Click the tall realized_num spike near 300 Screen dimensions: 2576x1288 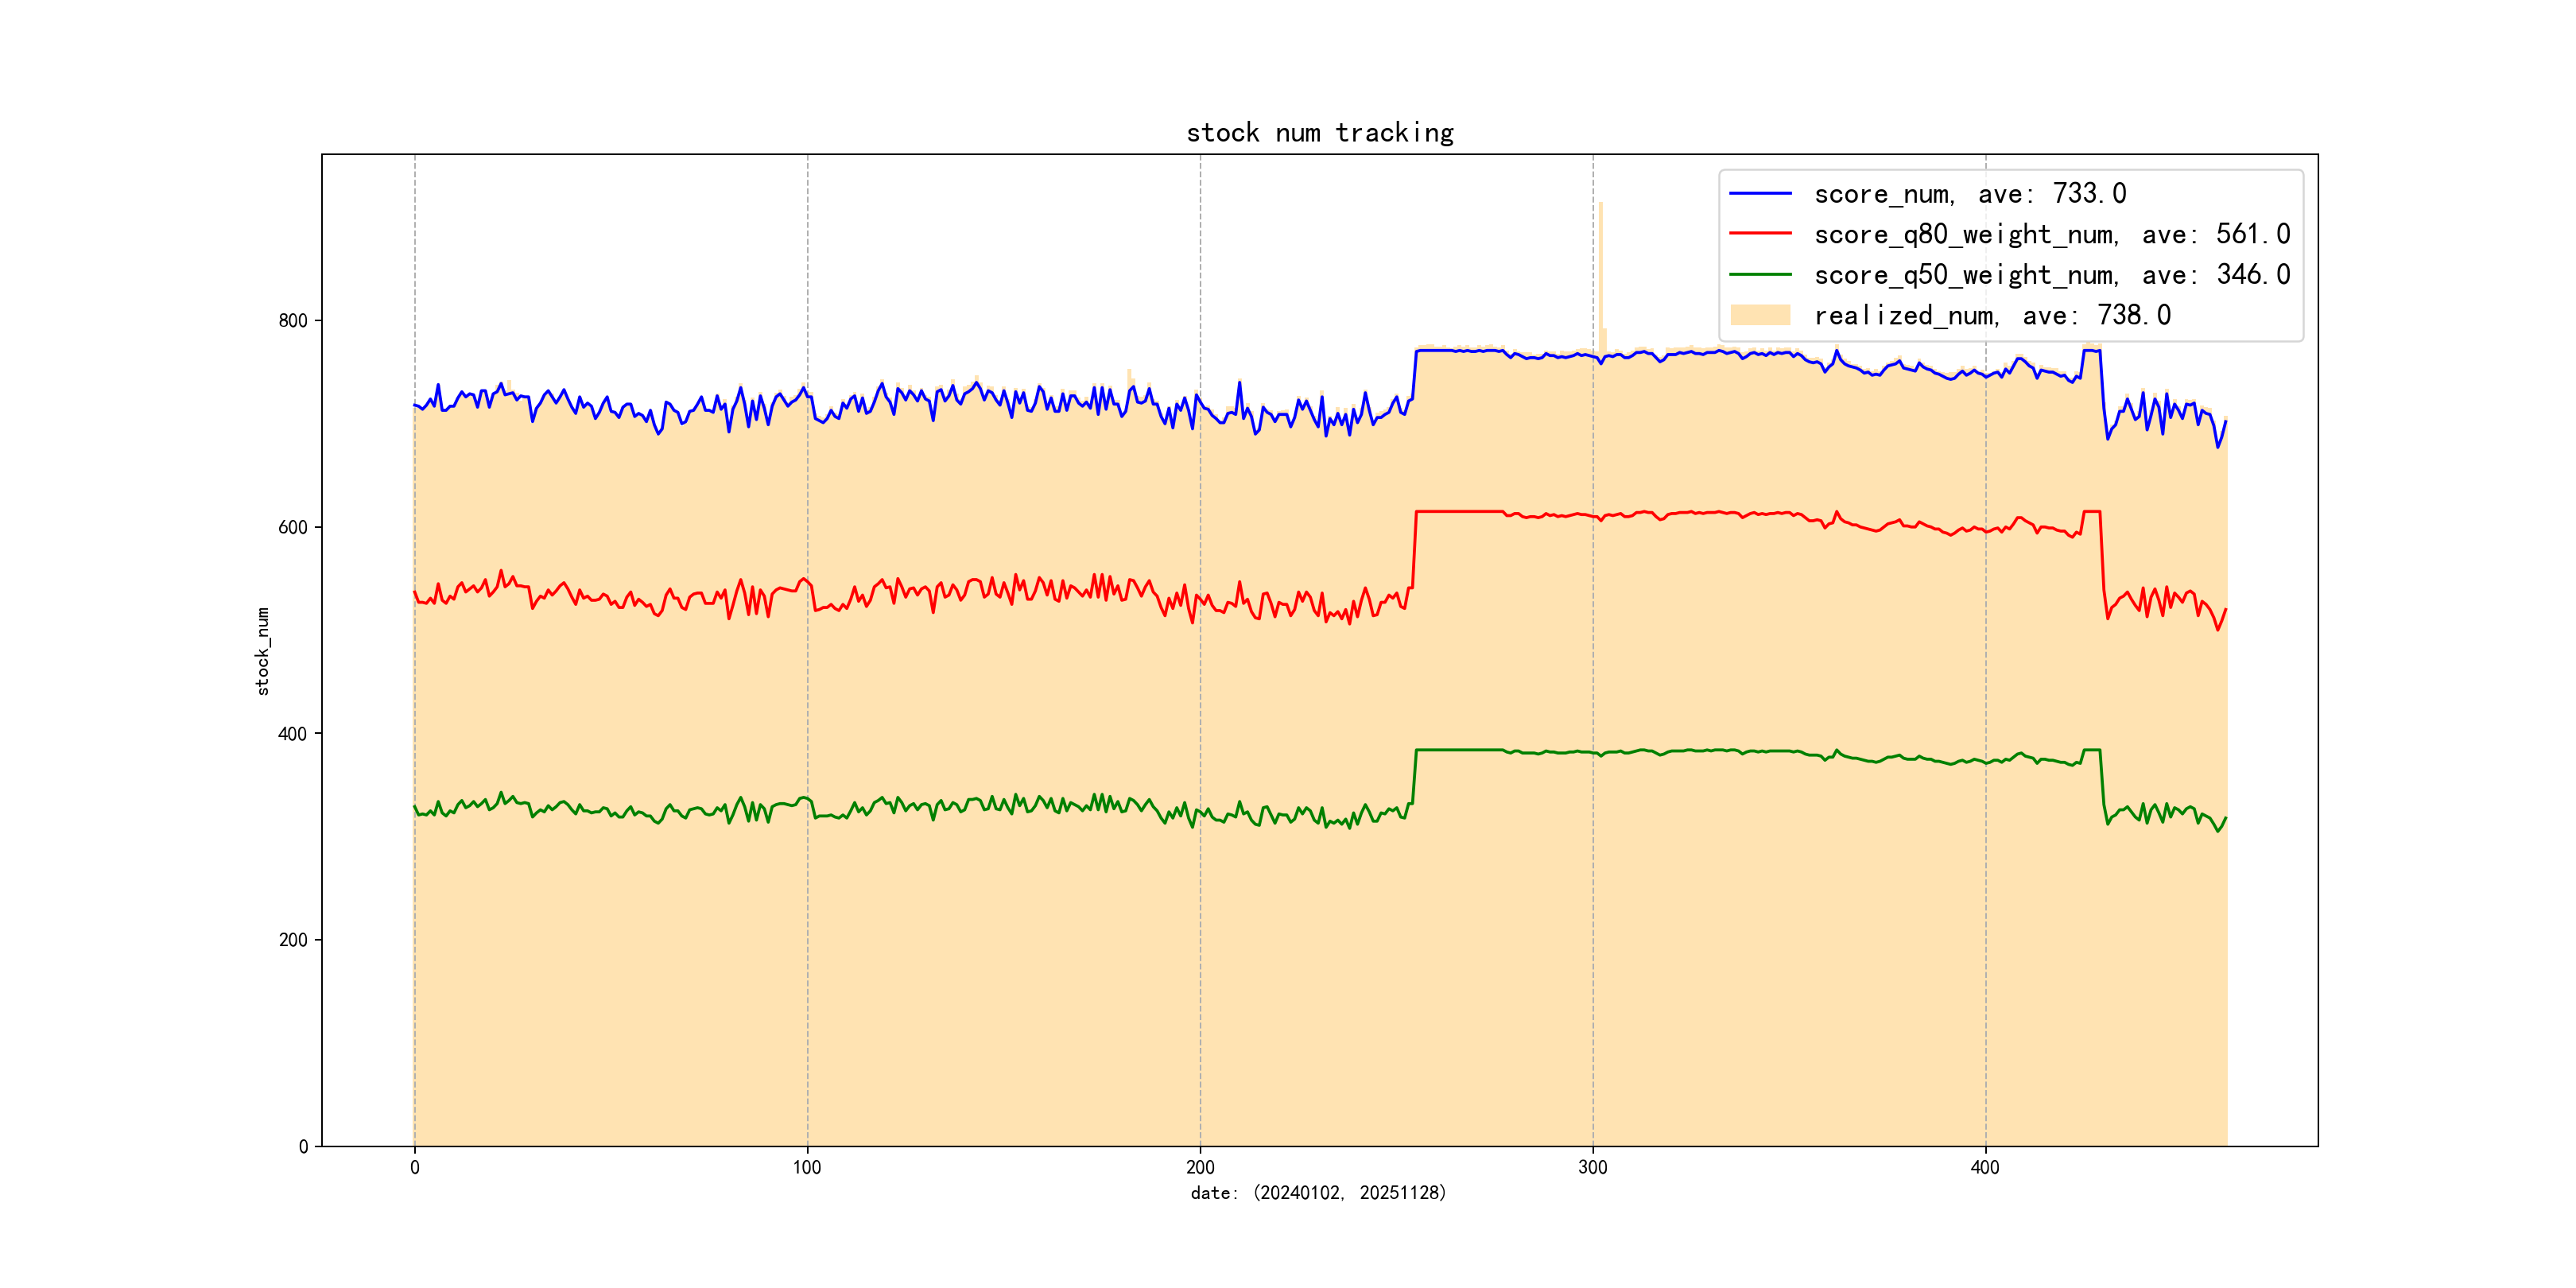tap(1601, 270)
